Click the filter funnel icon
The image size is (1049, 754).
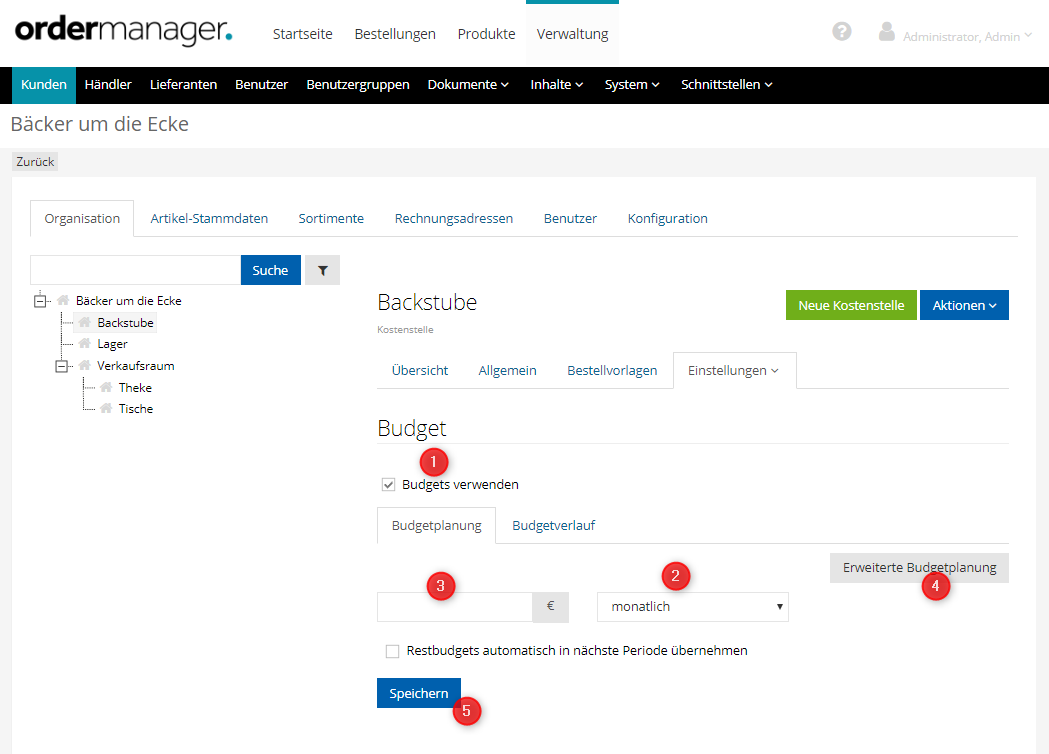pyautogui.click(x=322, y=270)
